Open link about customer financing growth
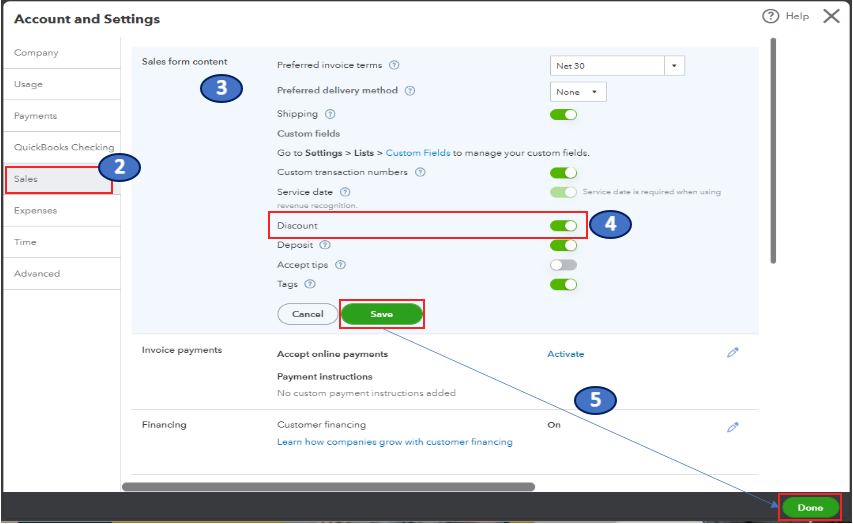Screen dimensions: 853x524 395,442
